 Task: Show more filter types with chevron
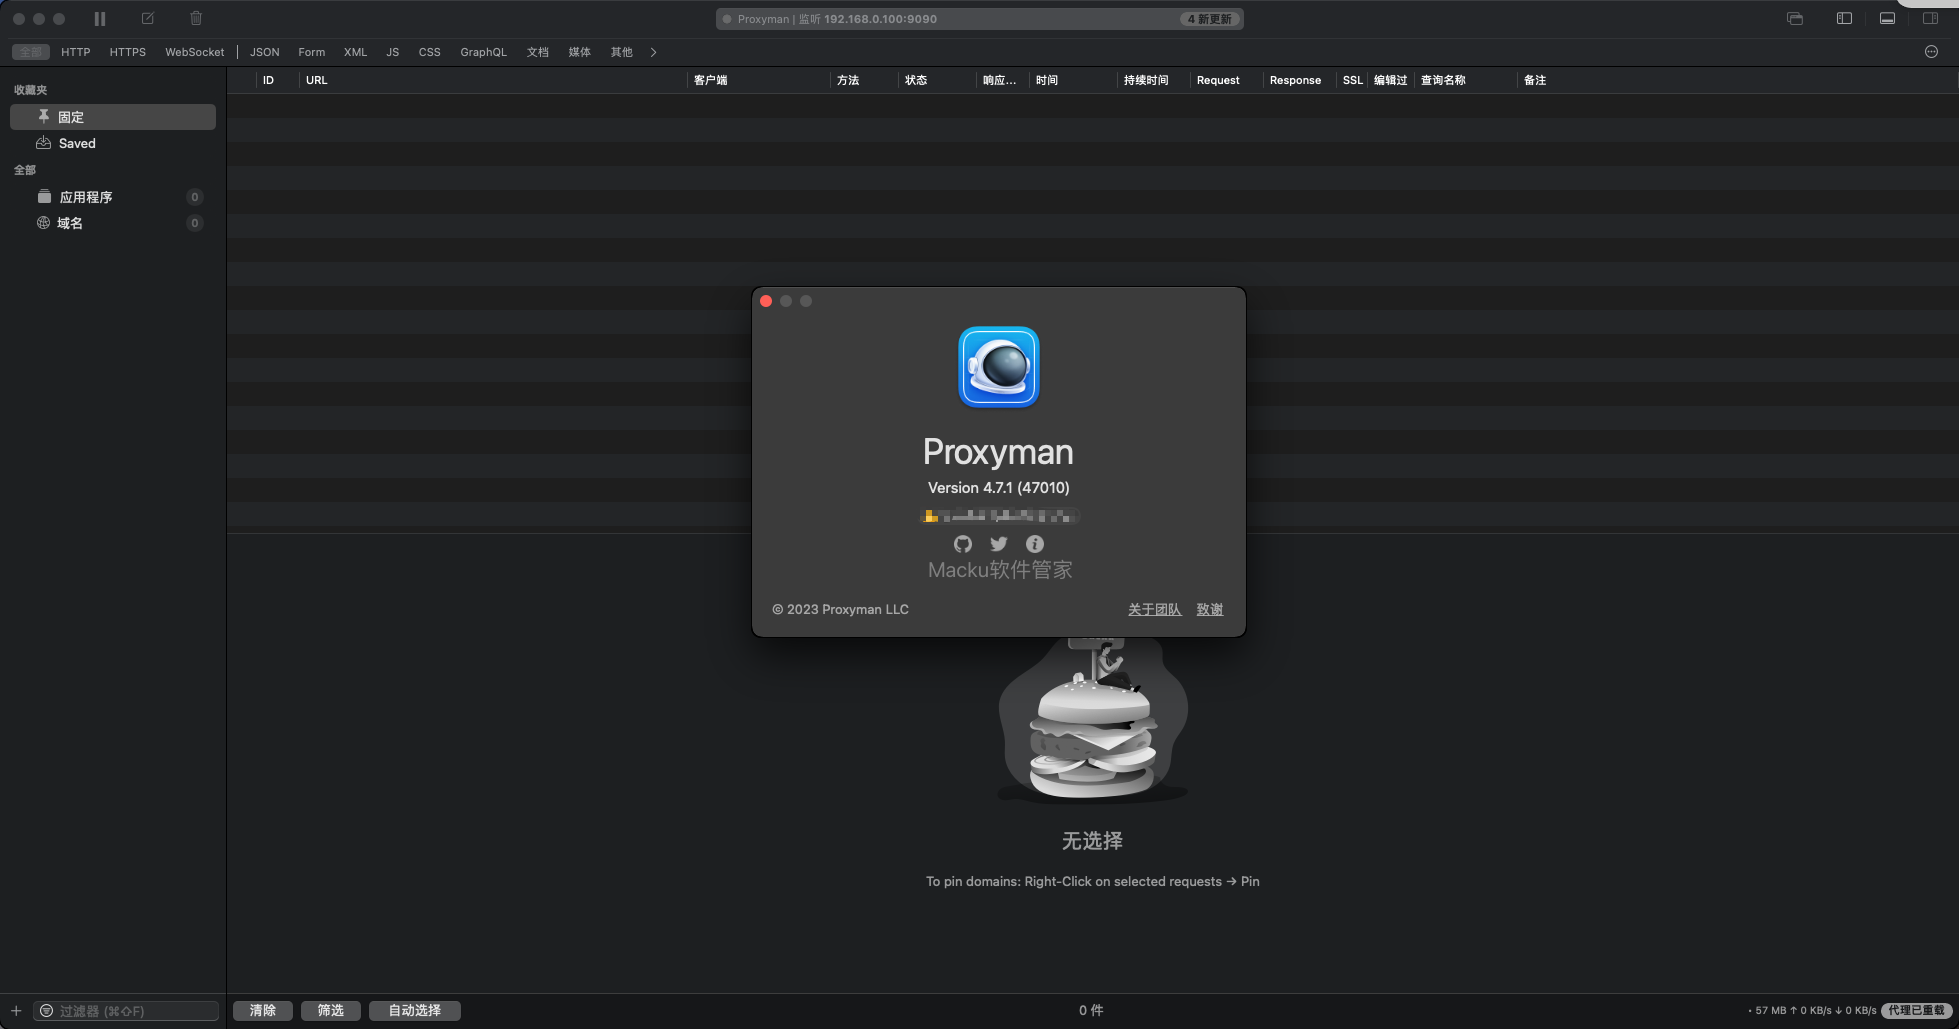coord(653,52)
